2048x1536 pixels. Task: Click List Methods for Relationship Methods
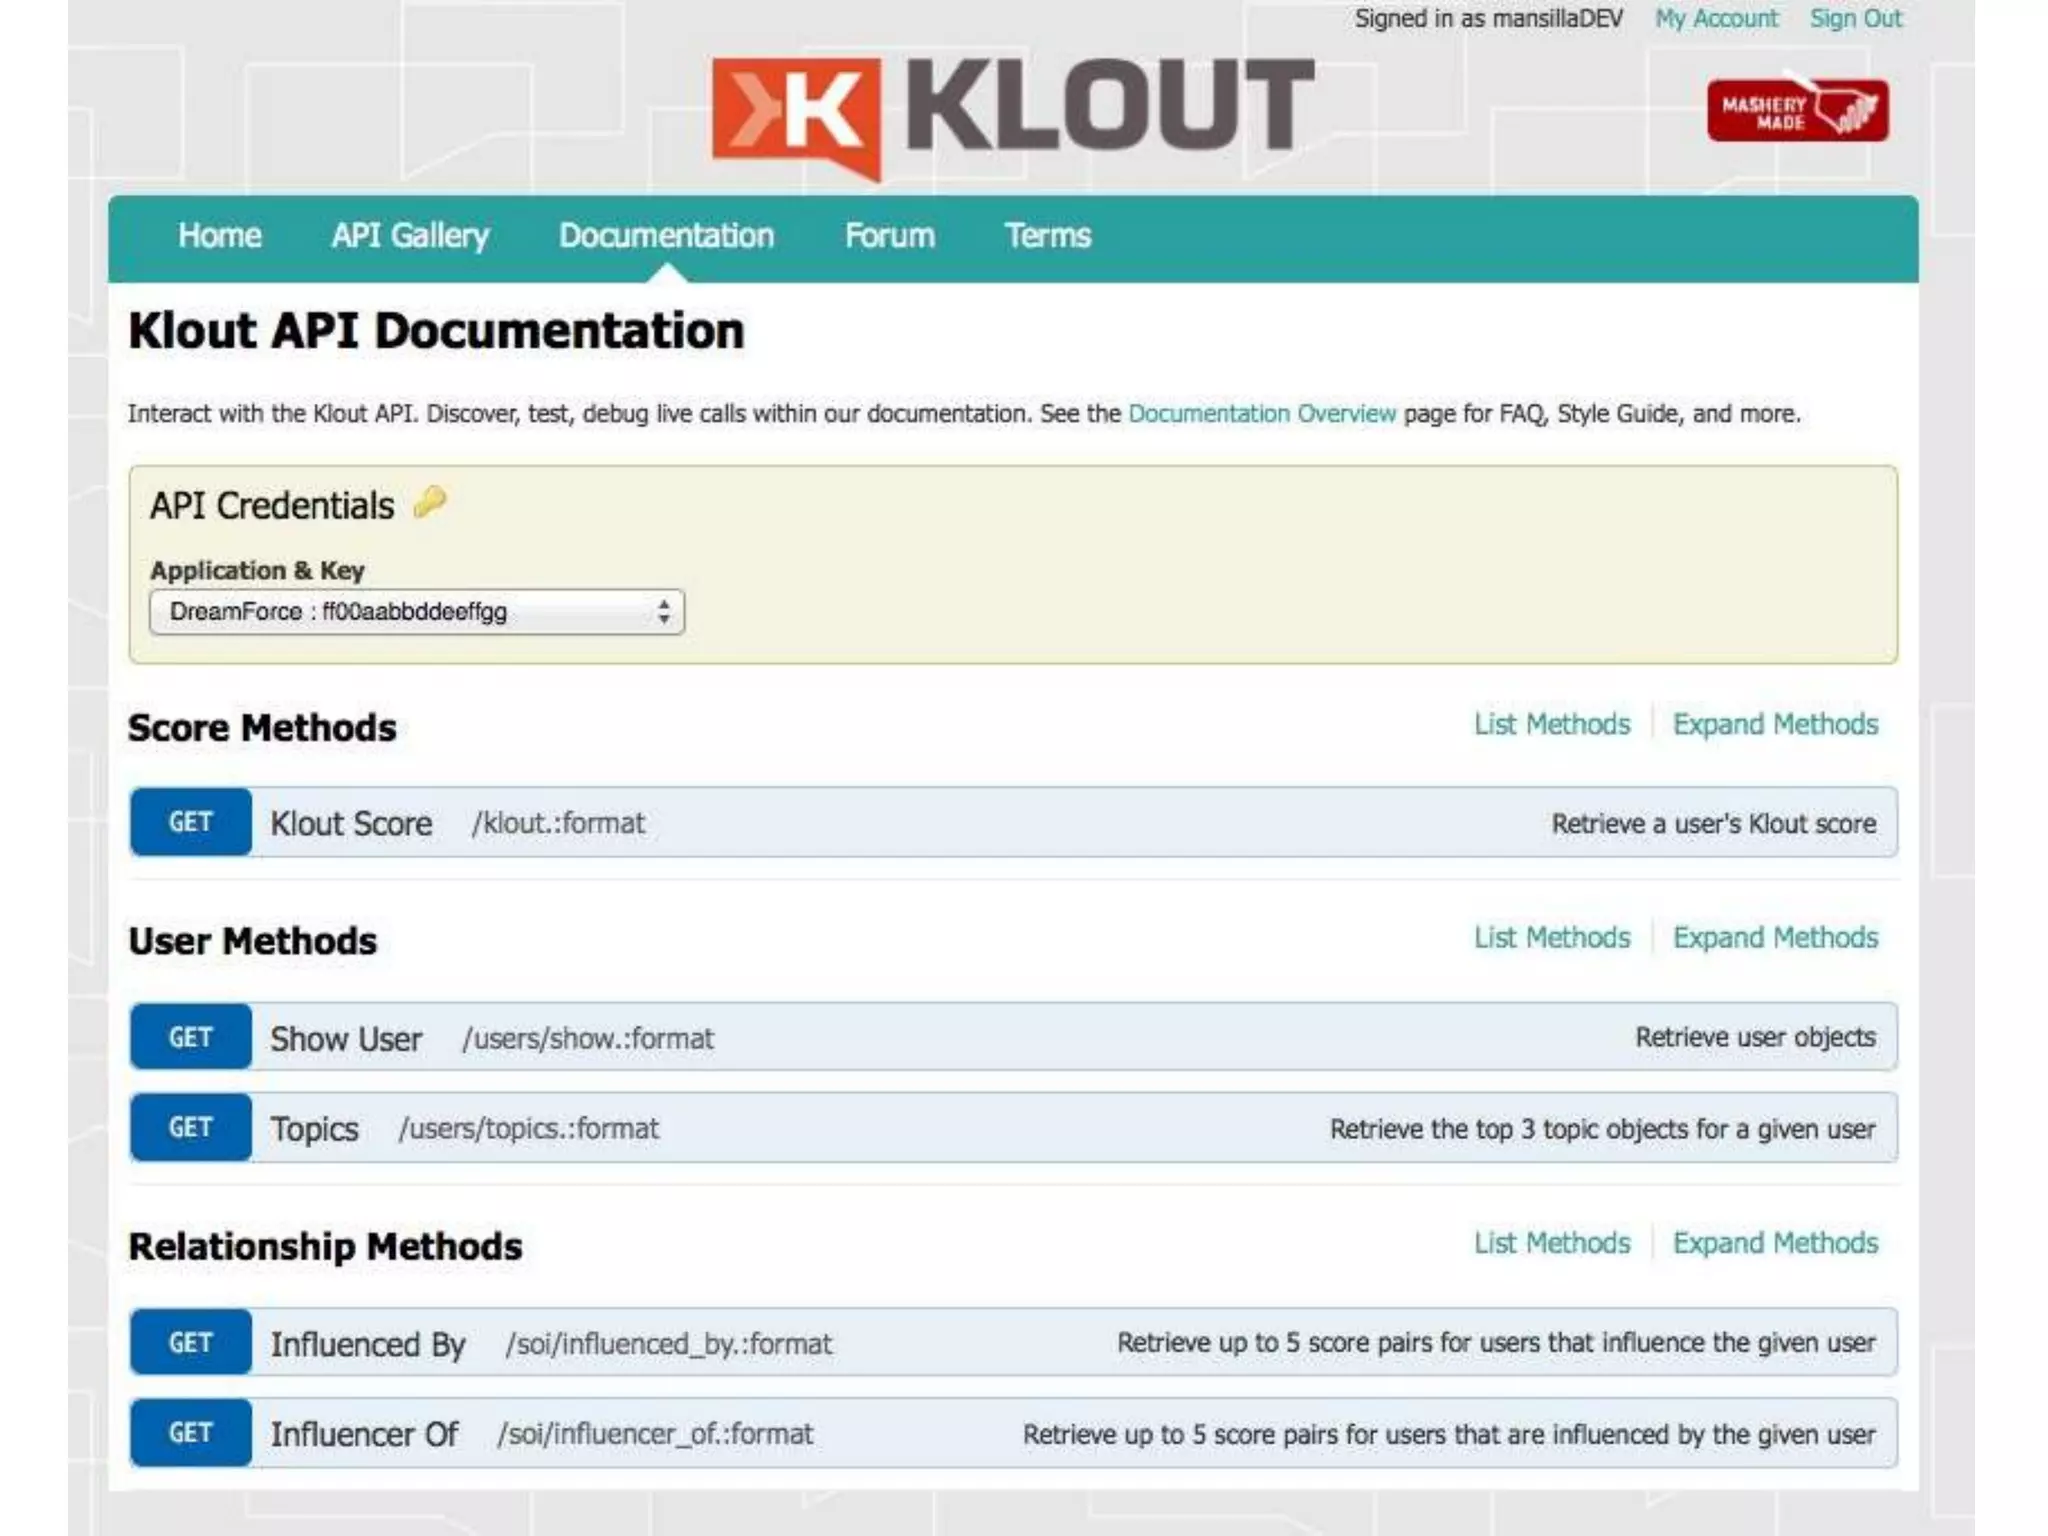click(1552, 1243)
